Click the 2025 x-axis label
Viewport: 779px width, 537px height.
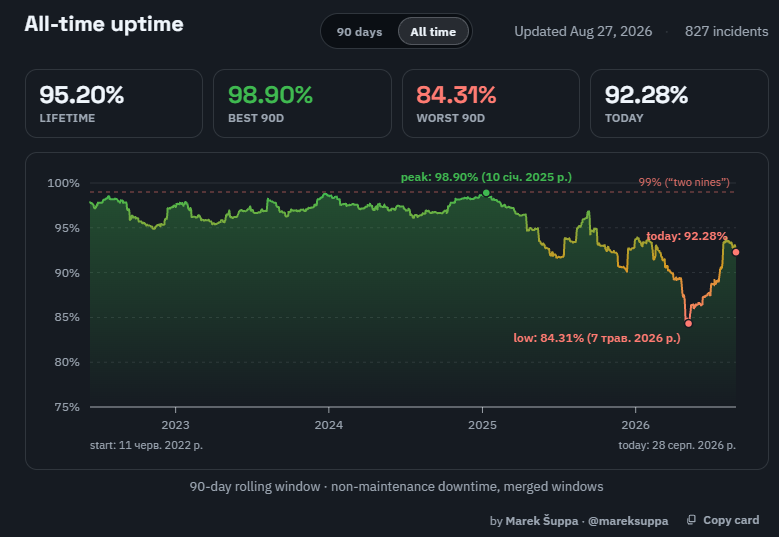(482, 425)
